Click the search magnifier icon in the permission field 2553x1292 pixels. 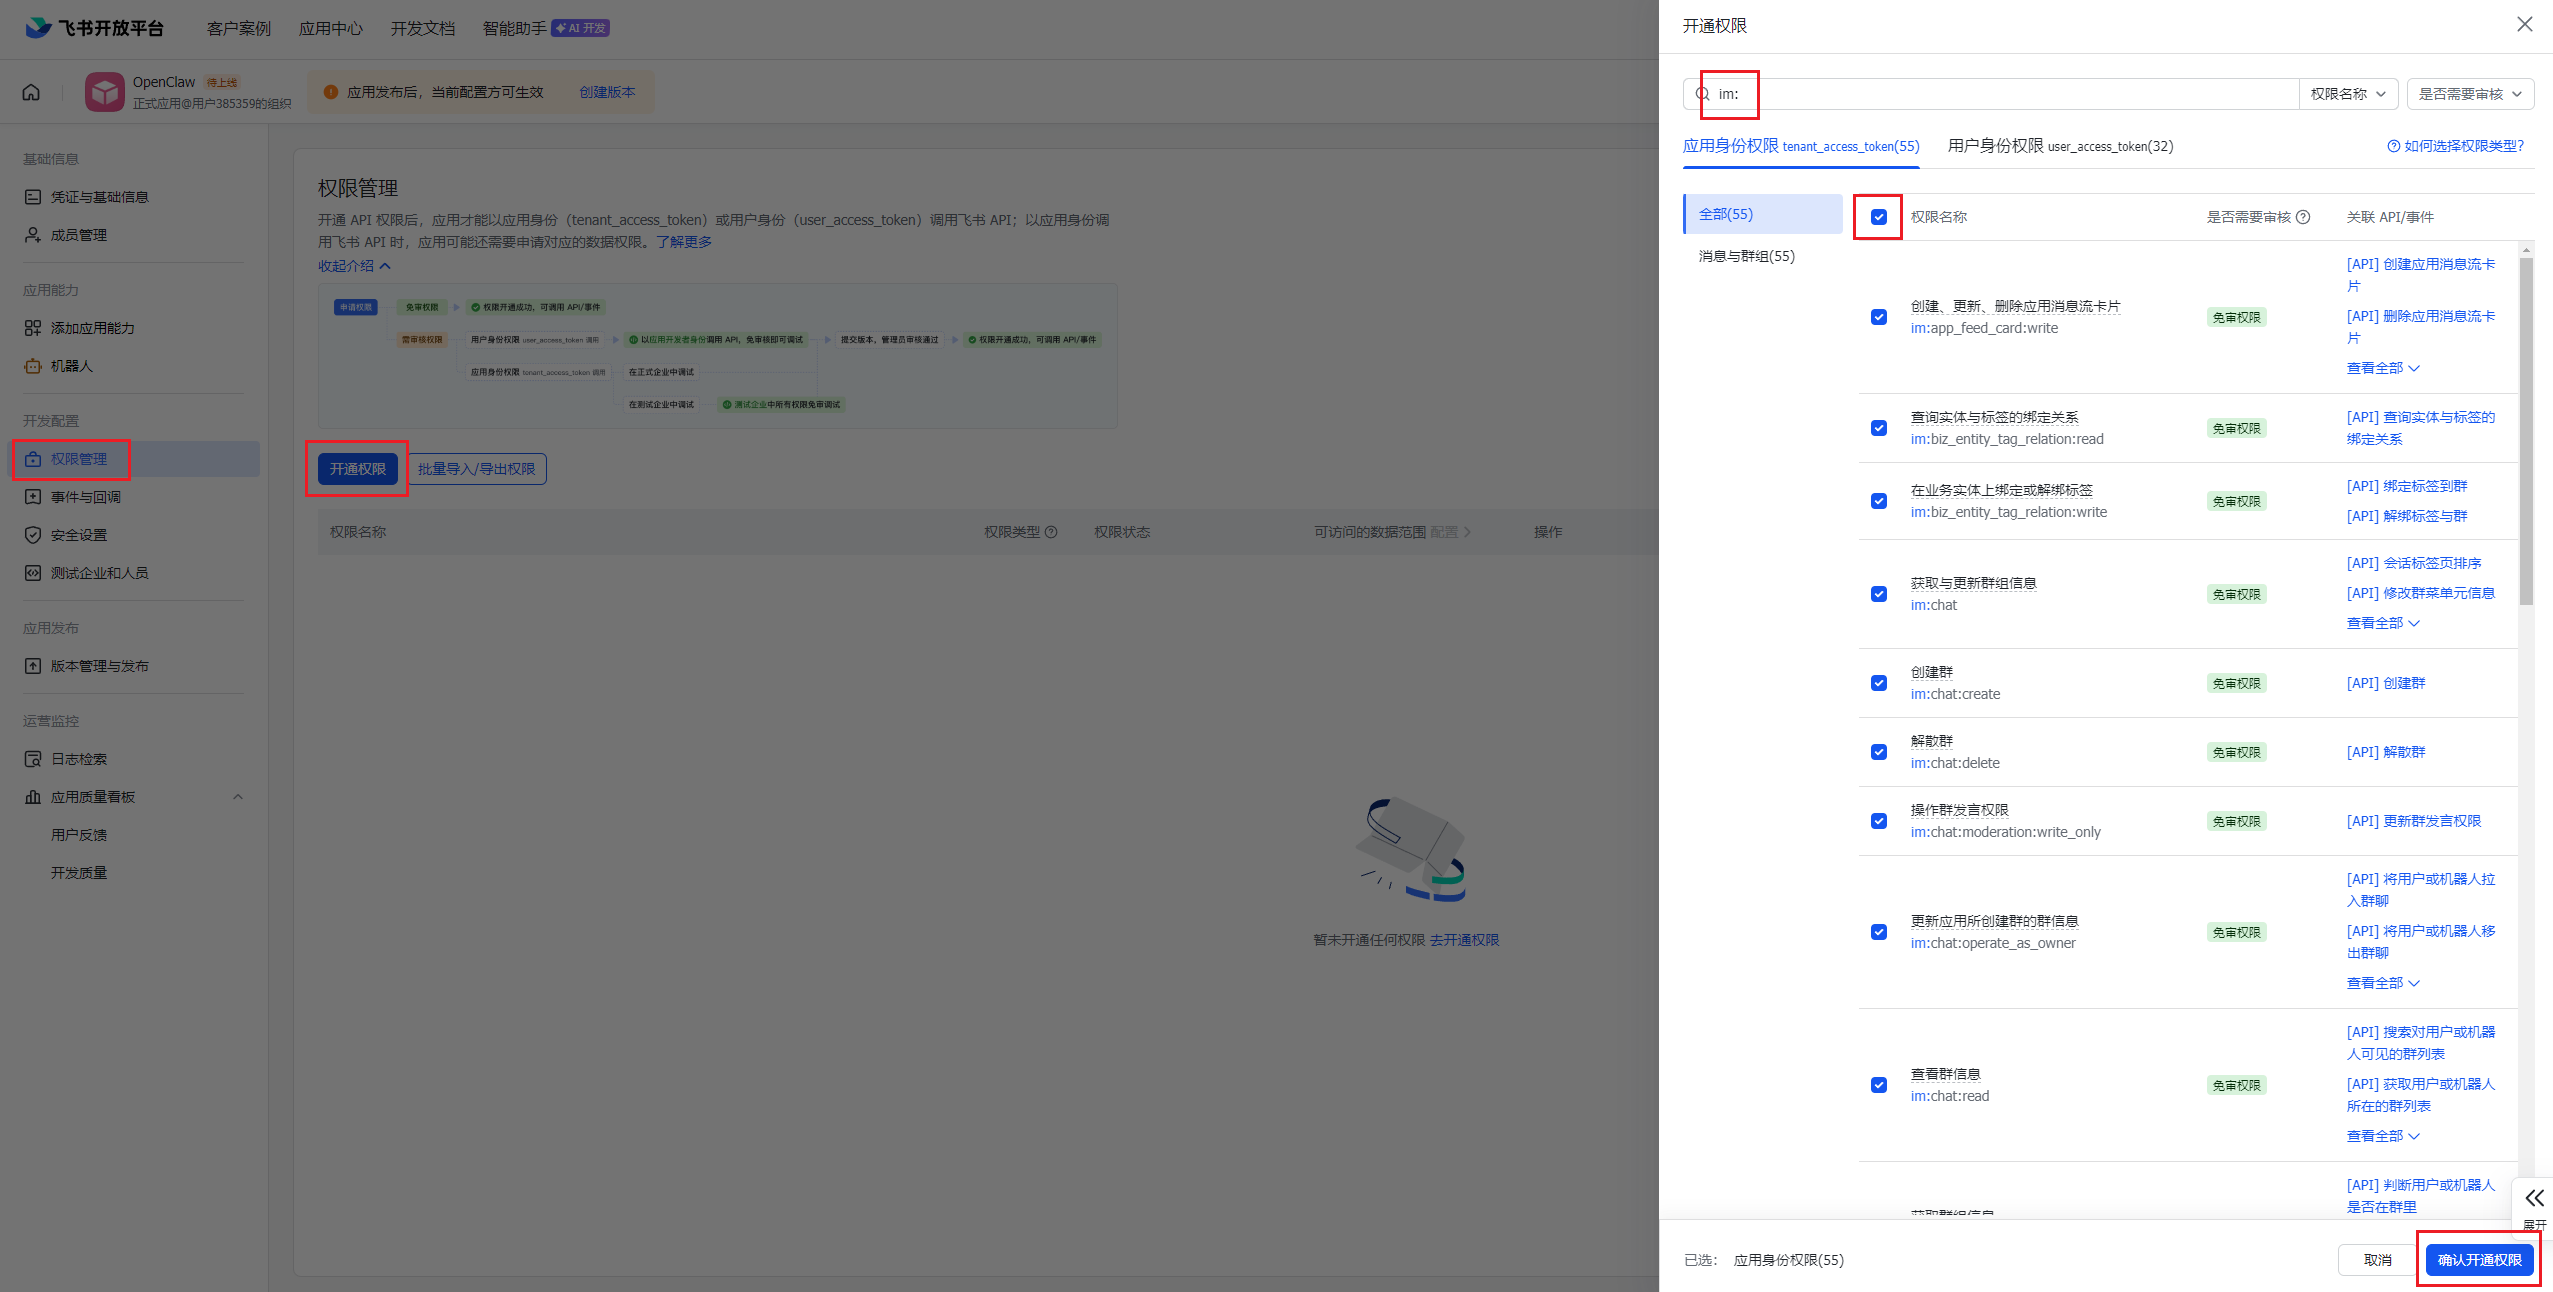[1702, 94]
